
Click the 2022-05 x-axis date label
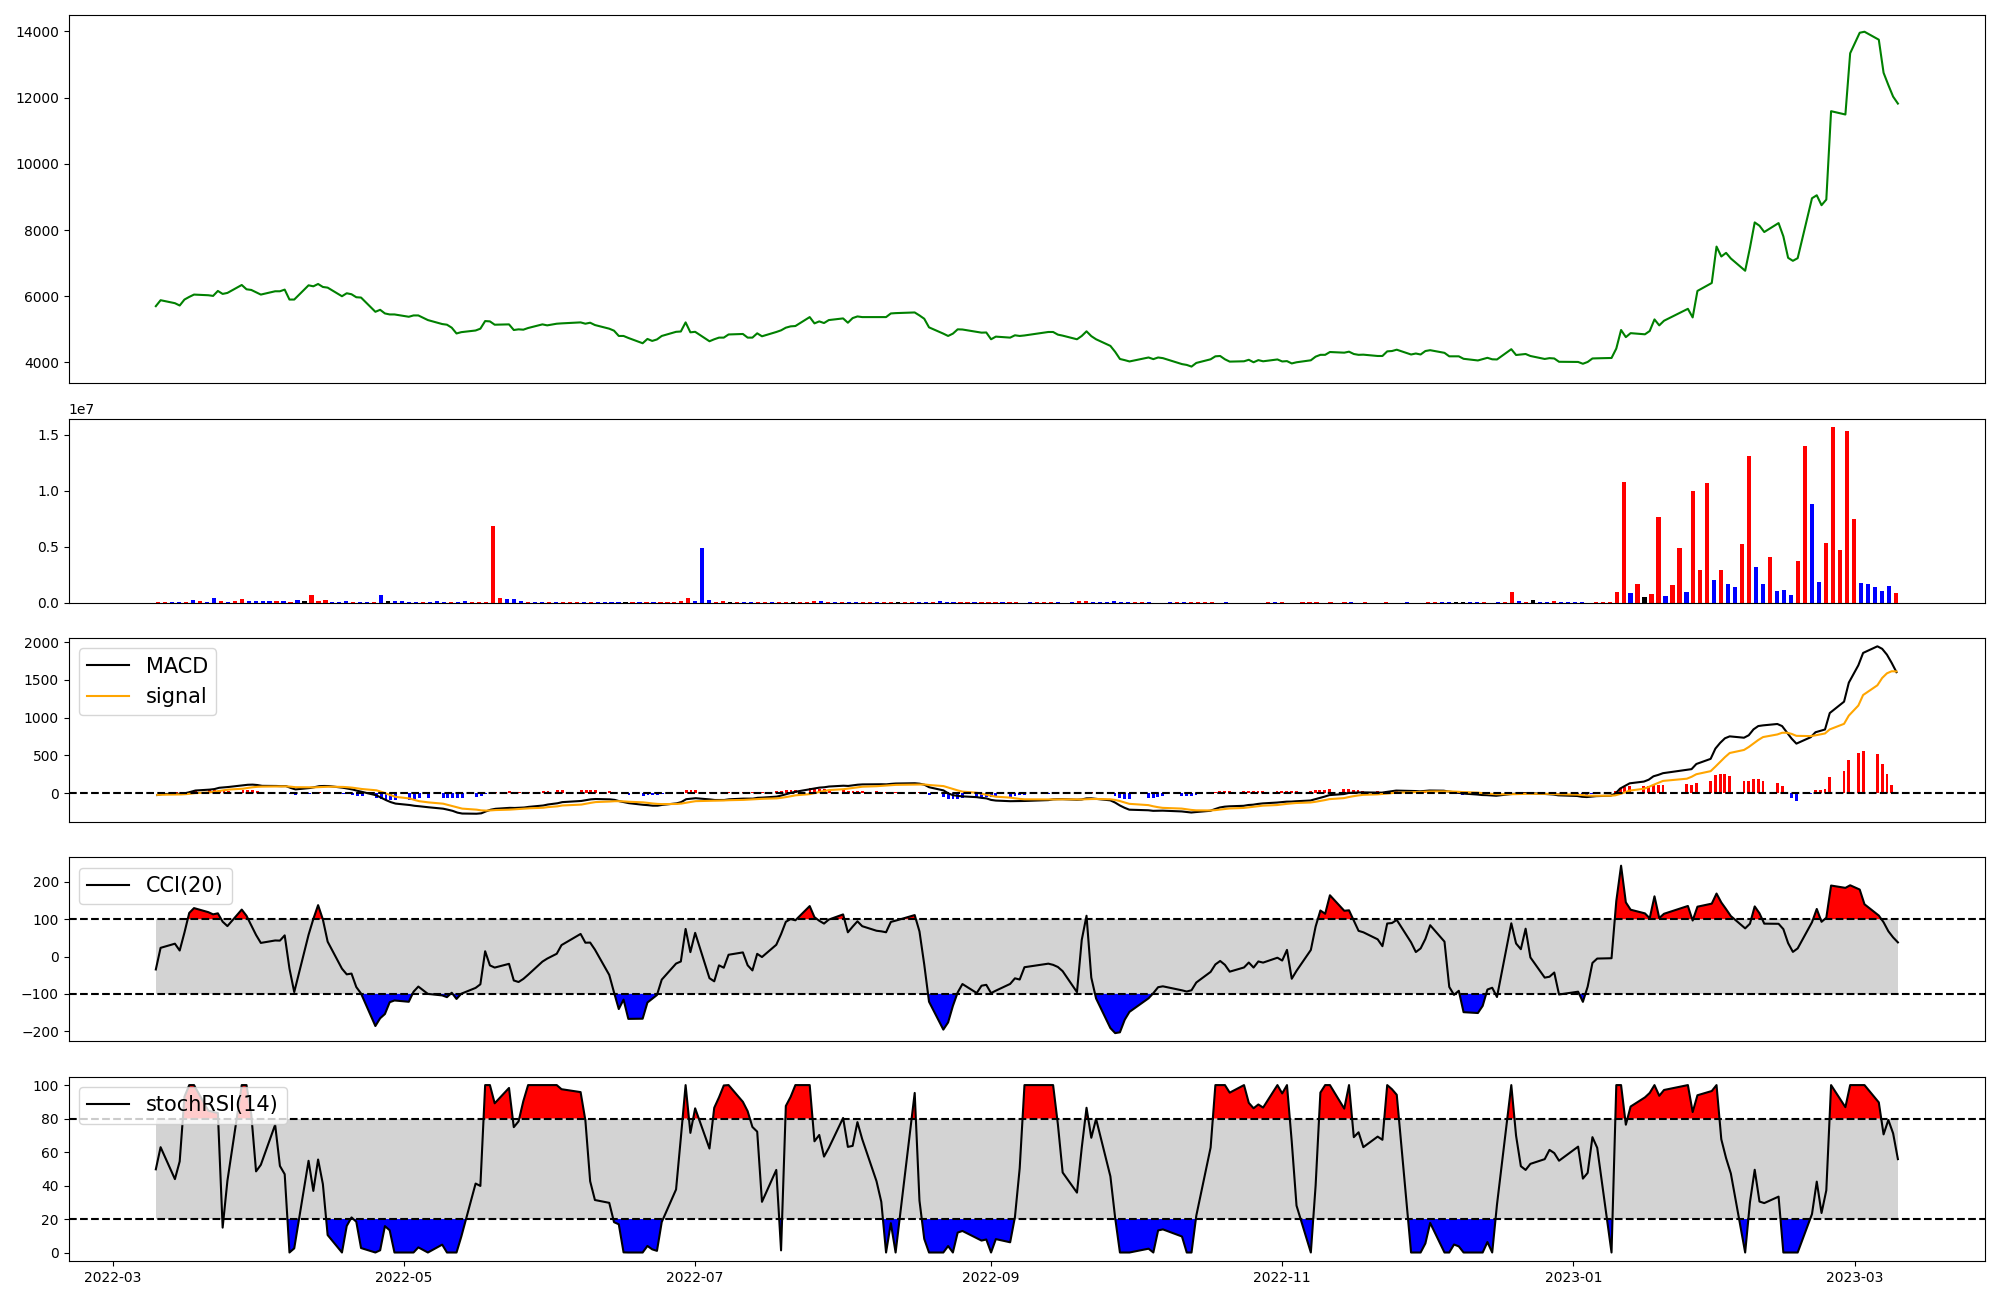click(404, 1276)
